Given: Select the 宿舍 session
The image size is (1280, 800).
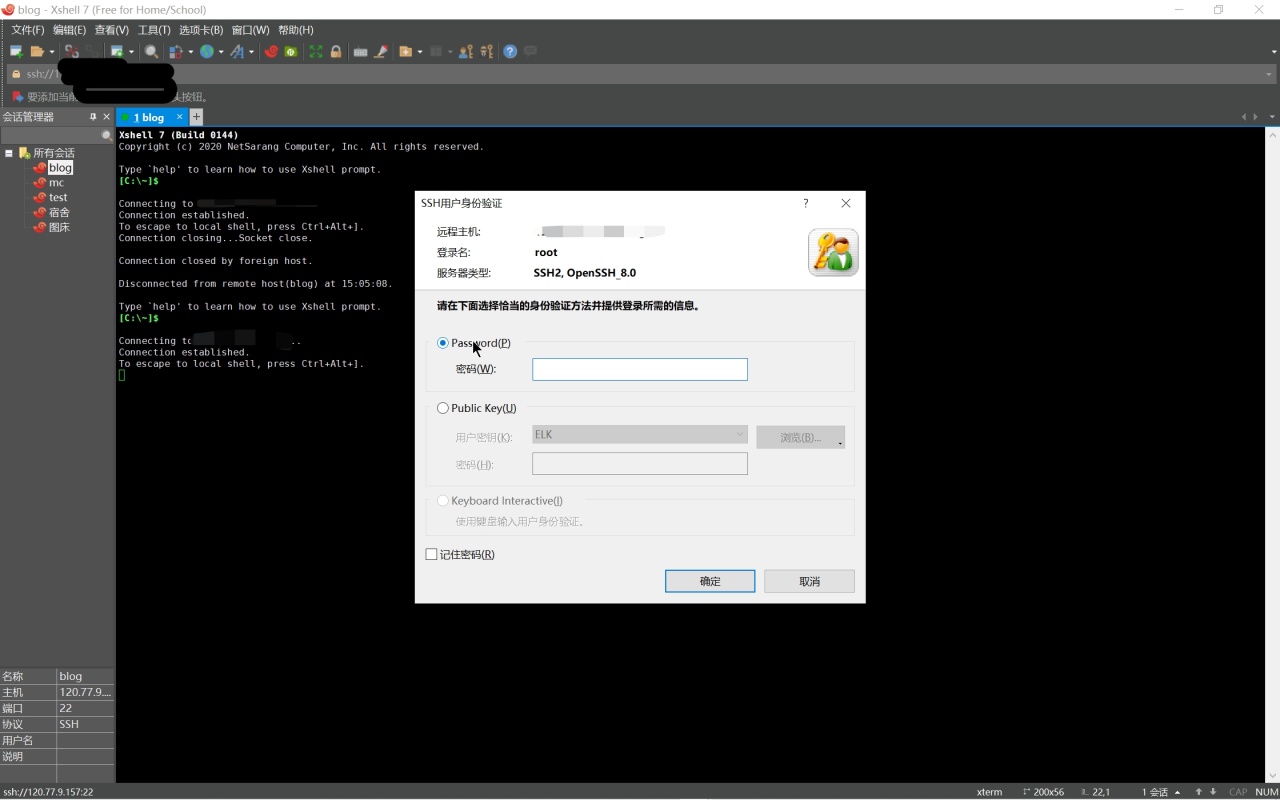Looking at the screenshot, I should click(x=59, y=213).
